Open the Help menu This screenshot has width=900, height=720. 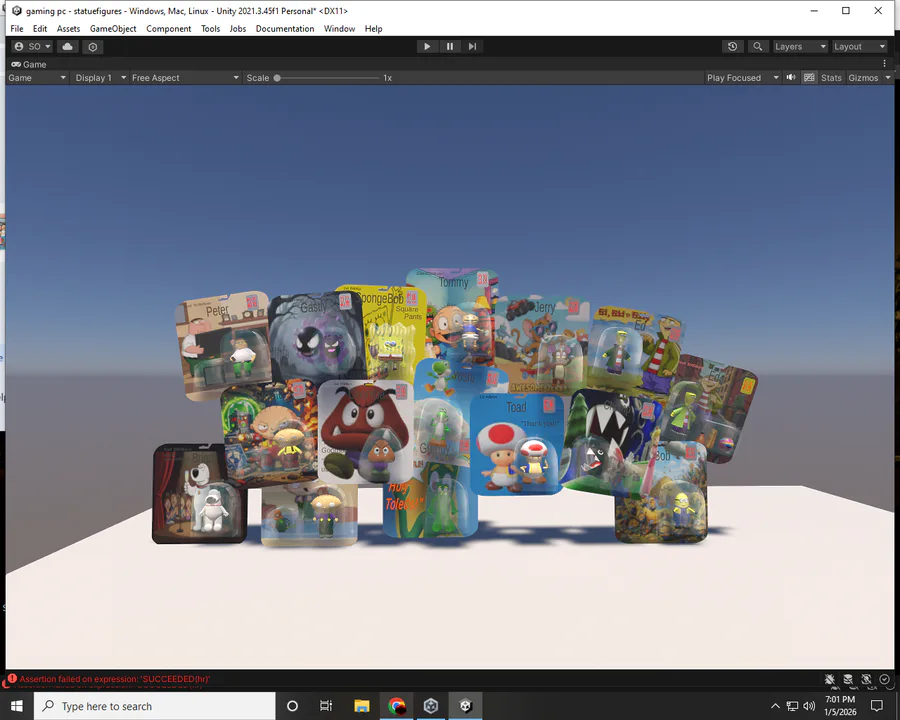pyautogui.click(x=374, y=29)
